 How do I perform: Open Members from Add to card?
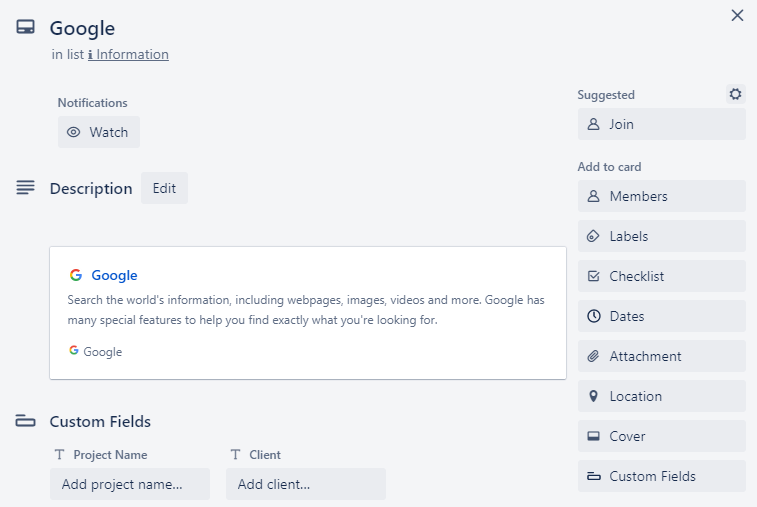[661, 196]
